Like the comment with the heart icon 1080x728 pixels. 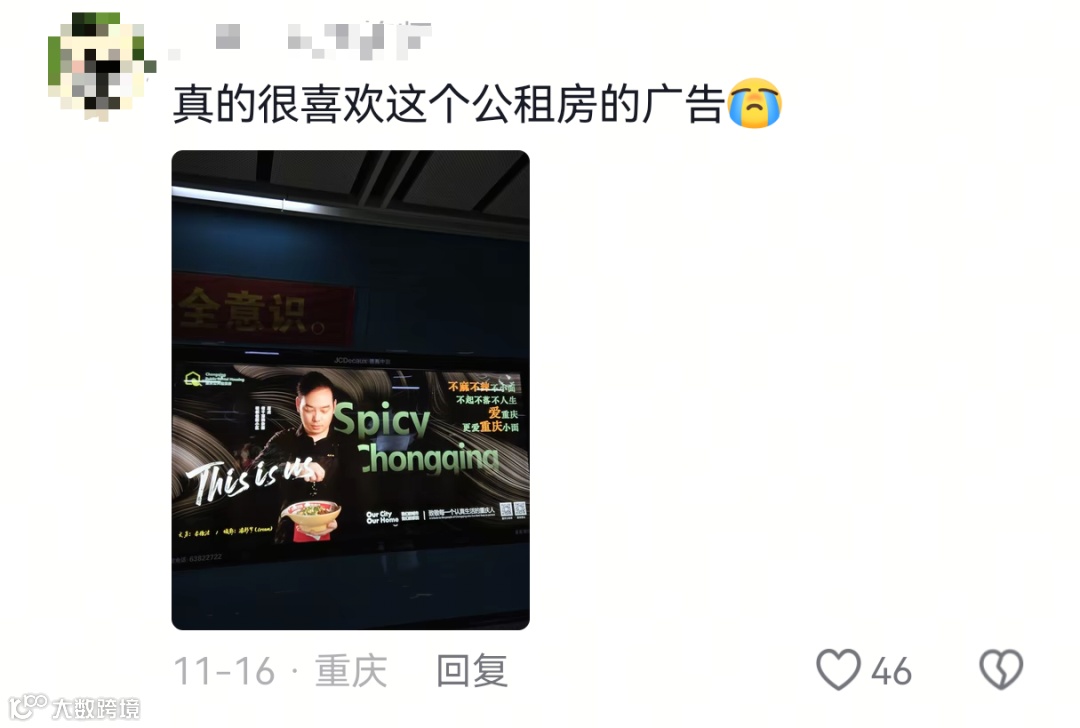[838, 669]
